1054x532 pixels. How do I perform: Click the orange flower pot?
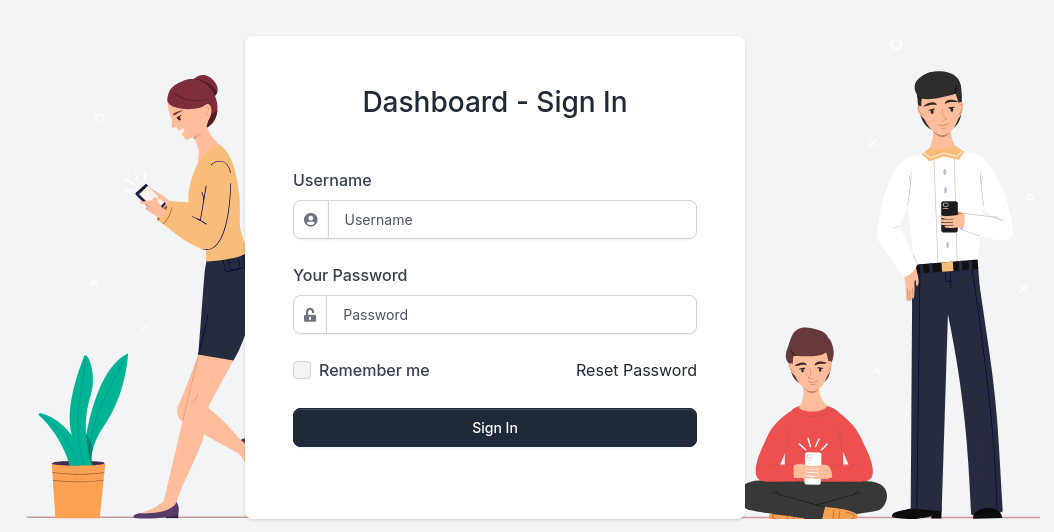click(78, 489)
